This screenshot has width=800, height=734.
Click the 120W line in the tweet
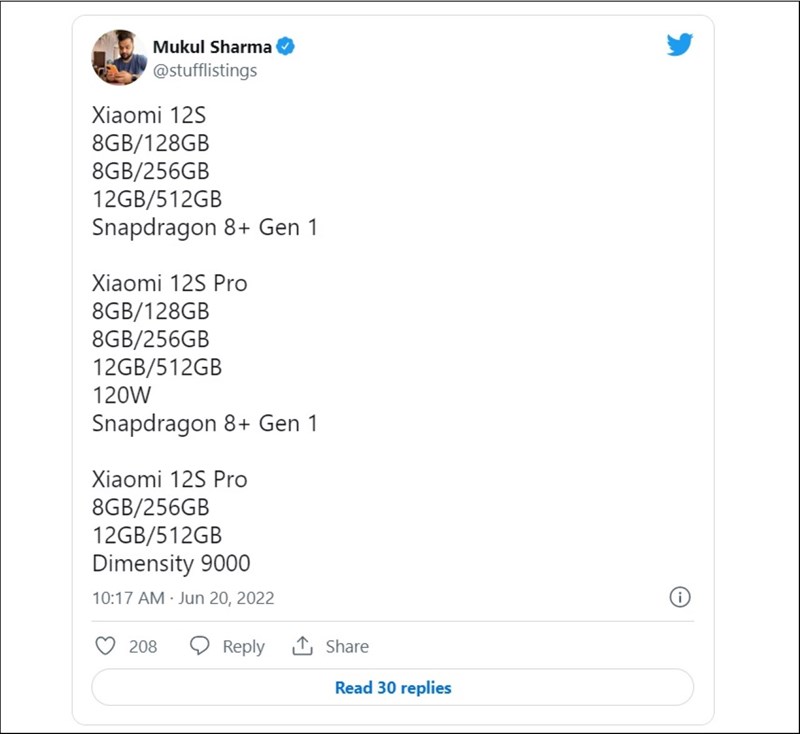point(122,395)
